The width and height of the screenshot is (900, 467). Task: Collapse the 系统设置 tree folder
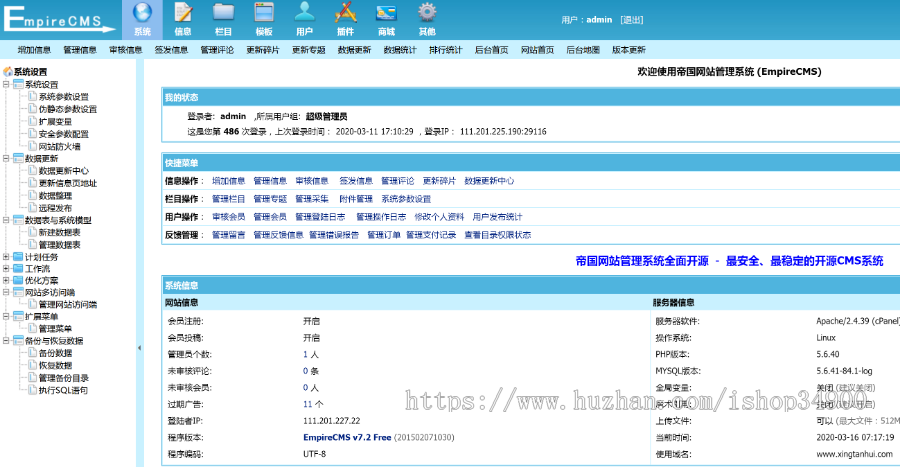(x=6, y=84)
